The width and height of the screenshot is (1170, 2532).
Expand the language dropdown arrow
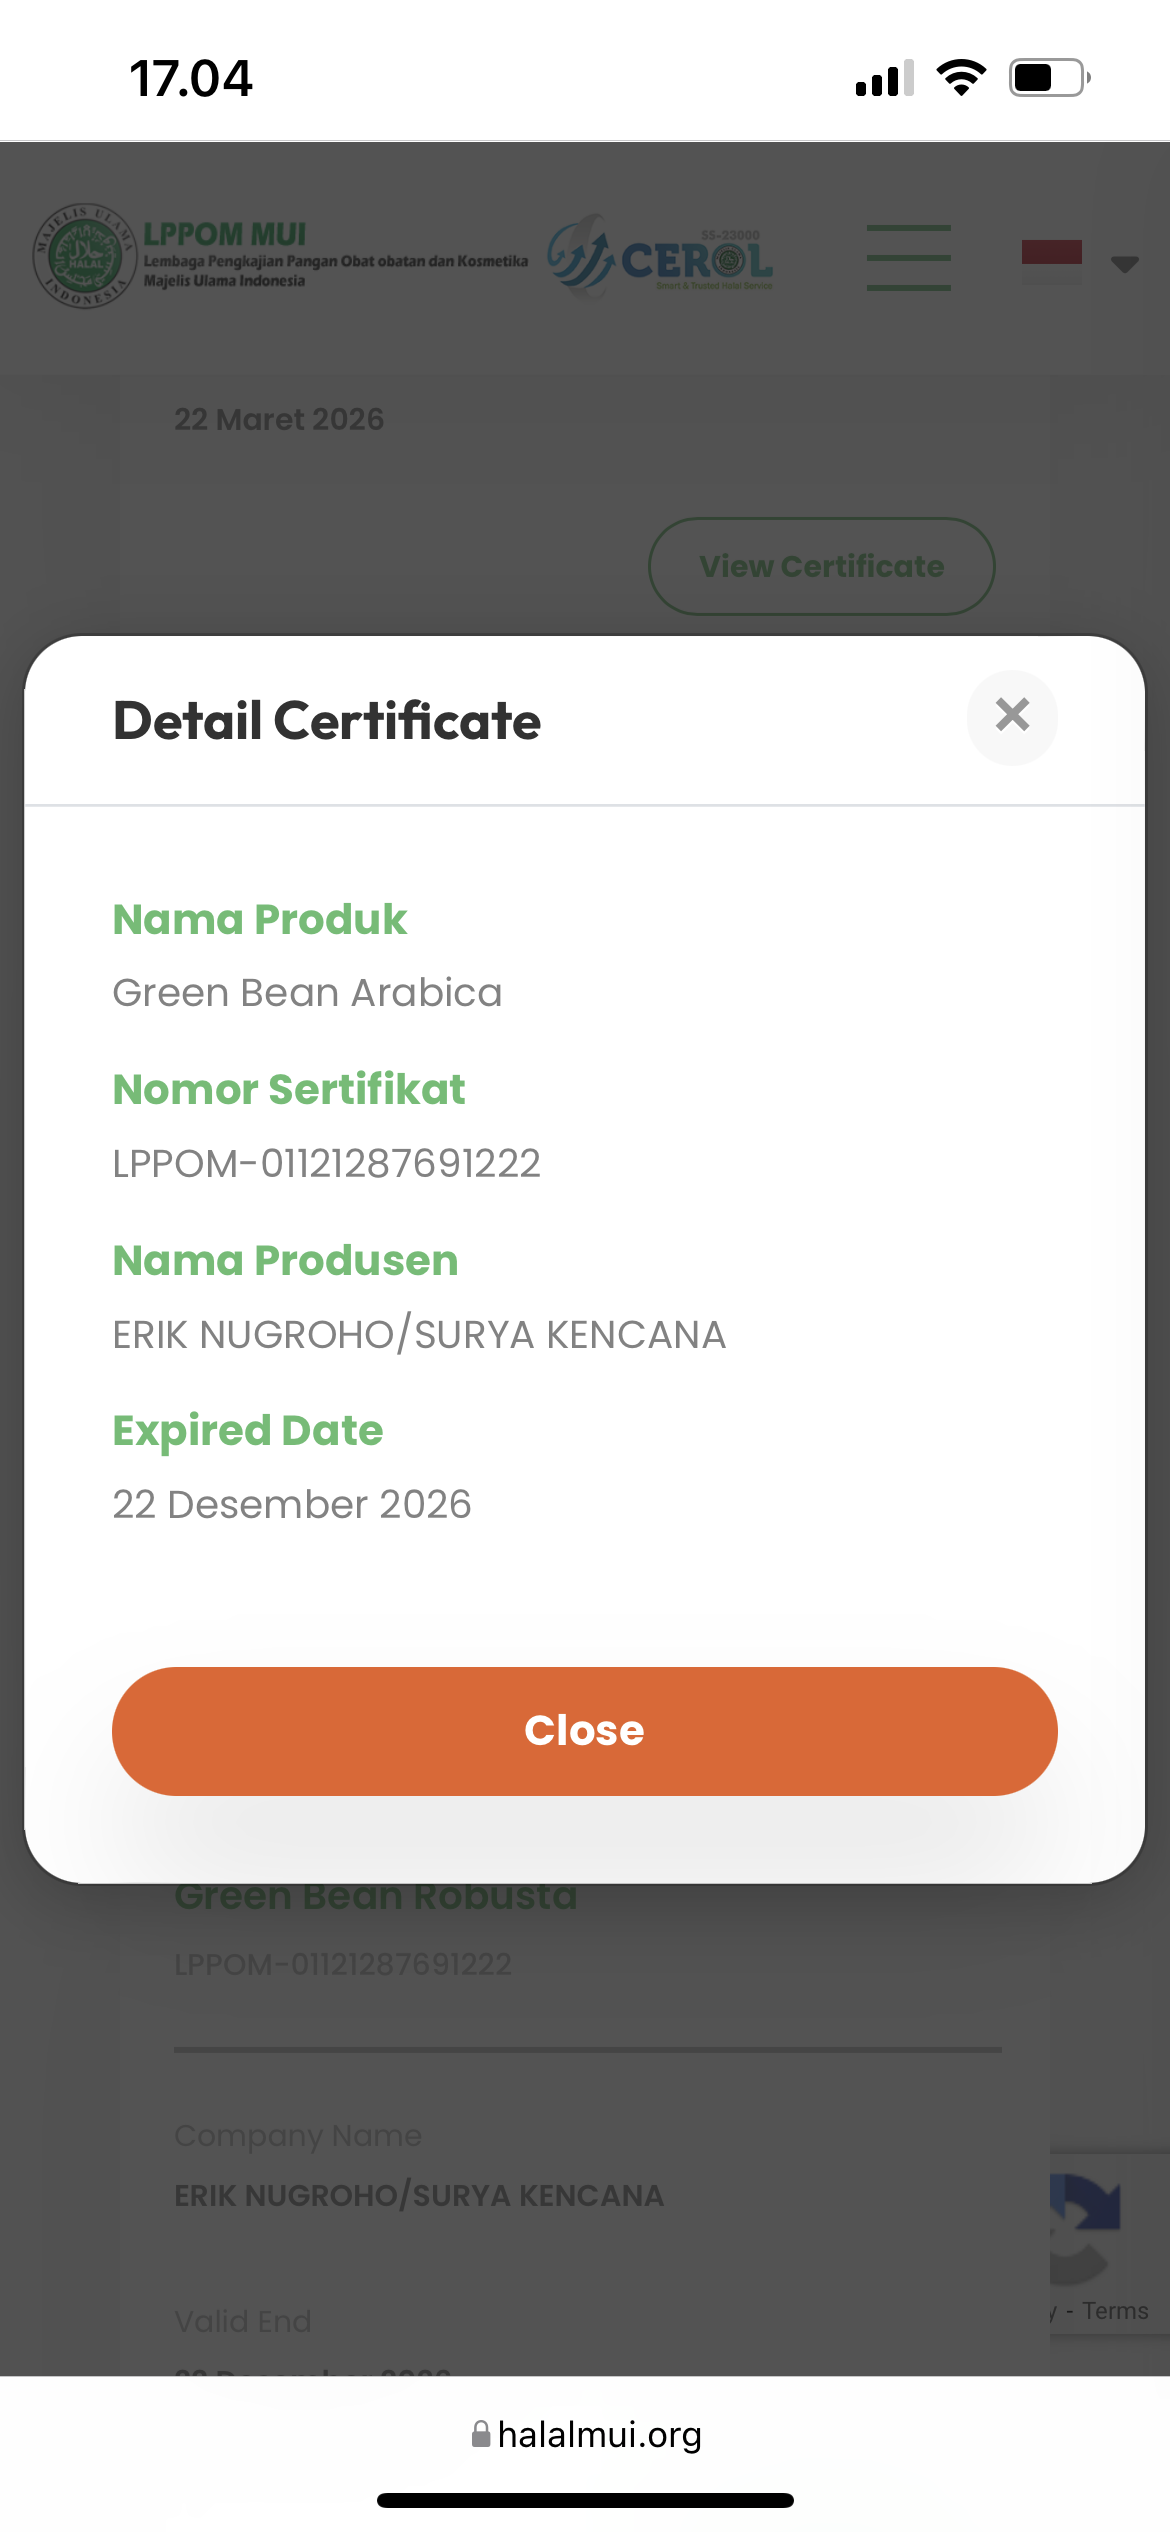(1125, 264)
